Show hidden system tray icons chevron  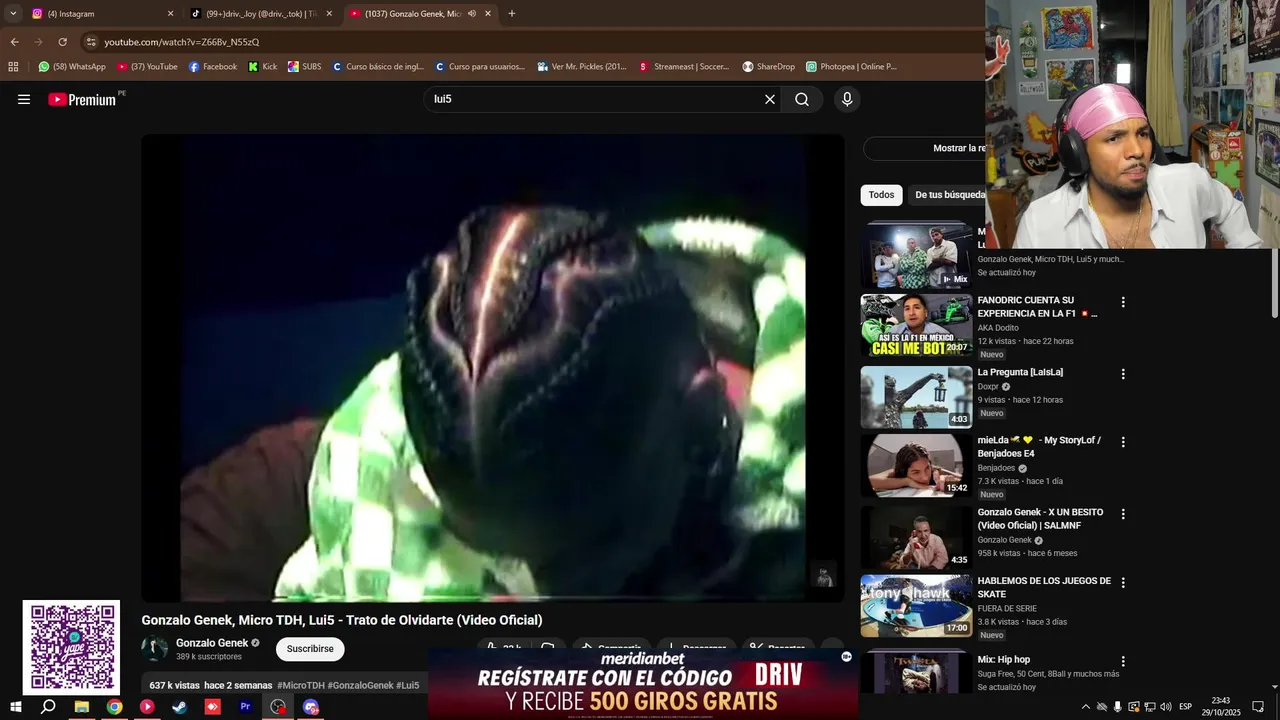tap(1086, 707)
